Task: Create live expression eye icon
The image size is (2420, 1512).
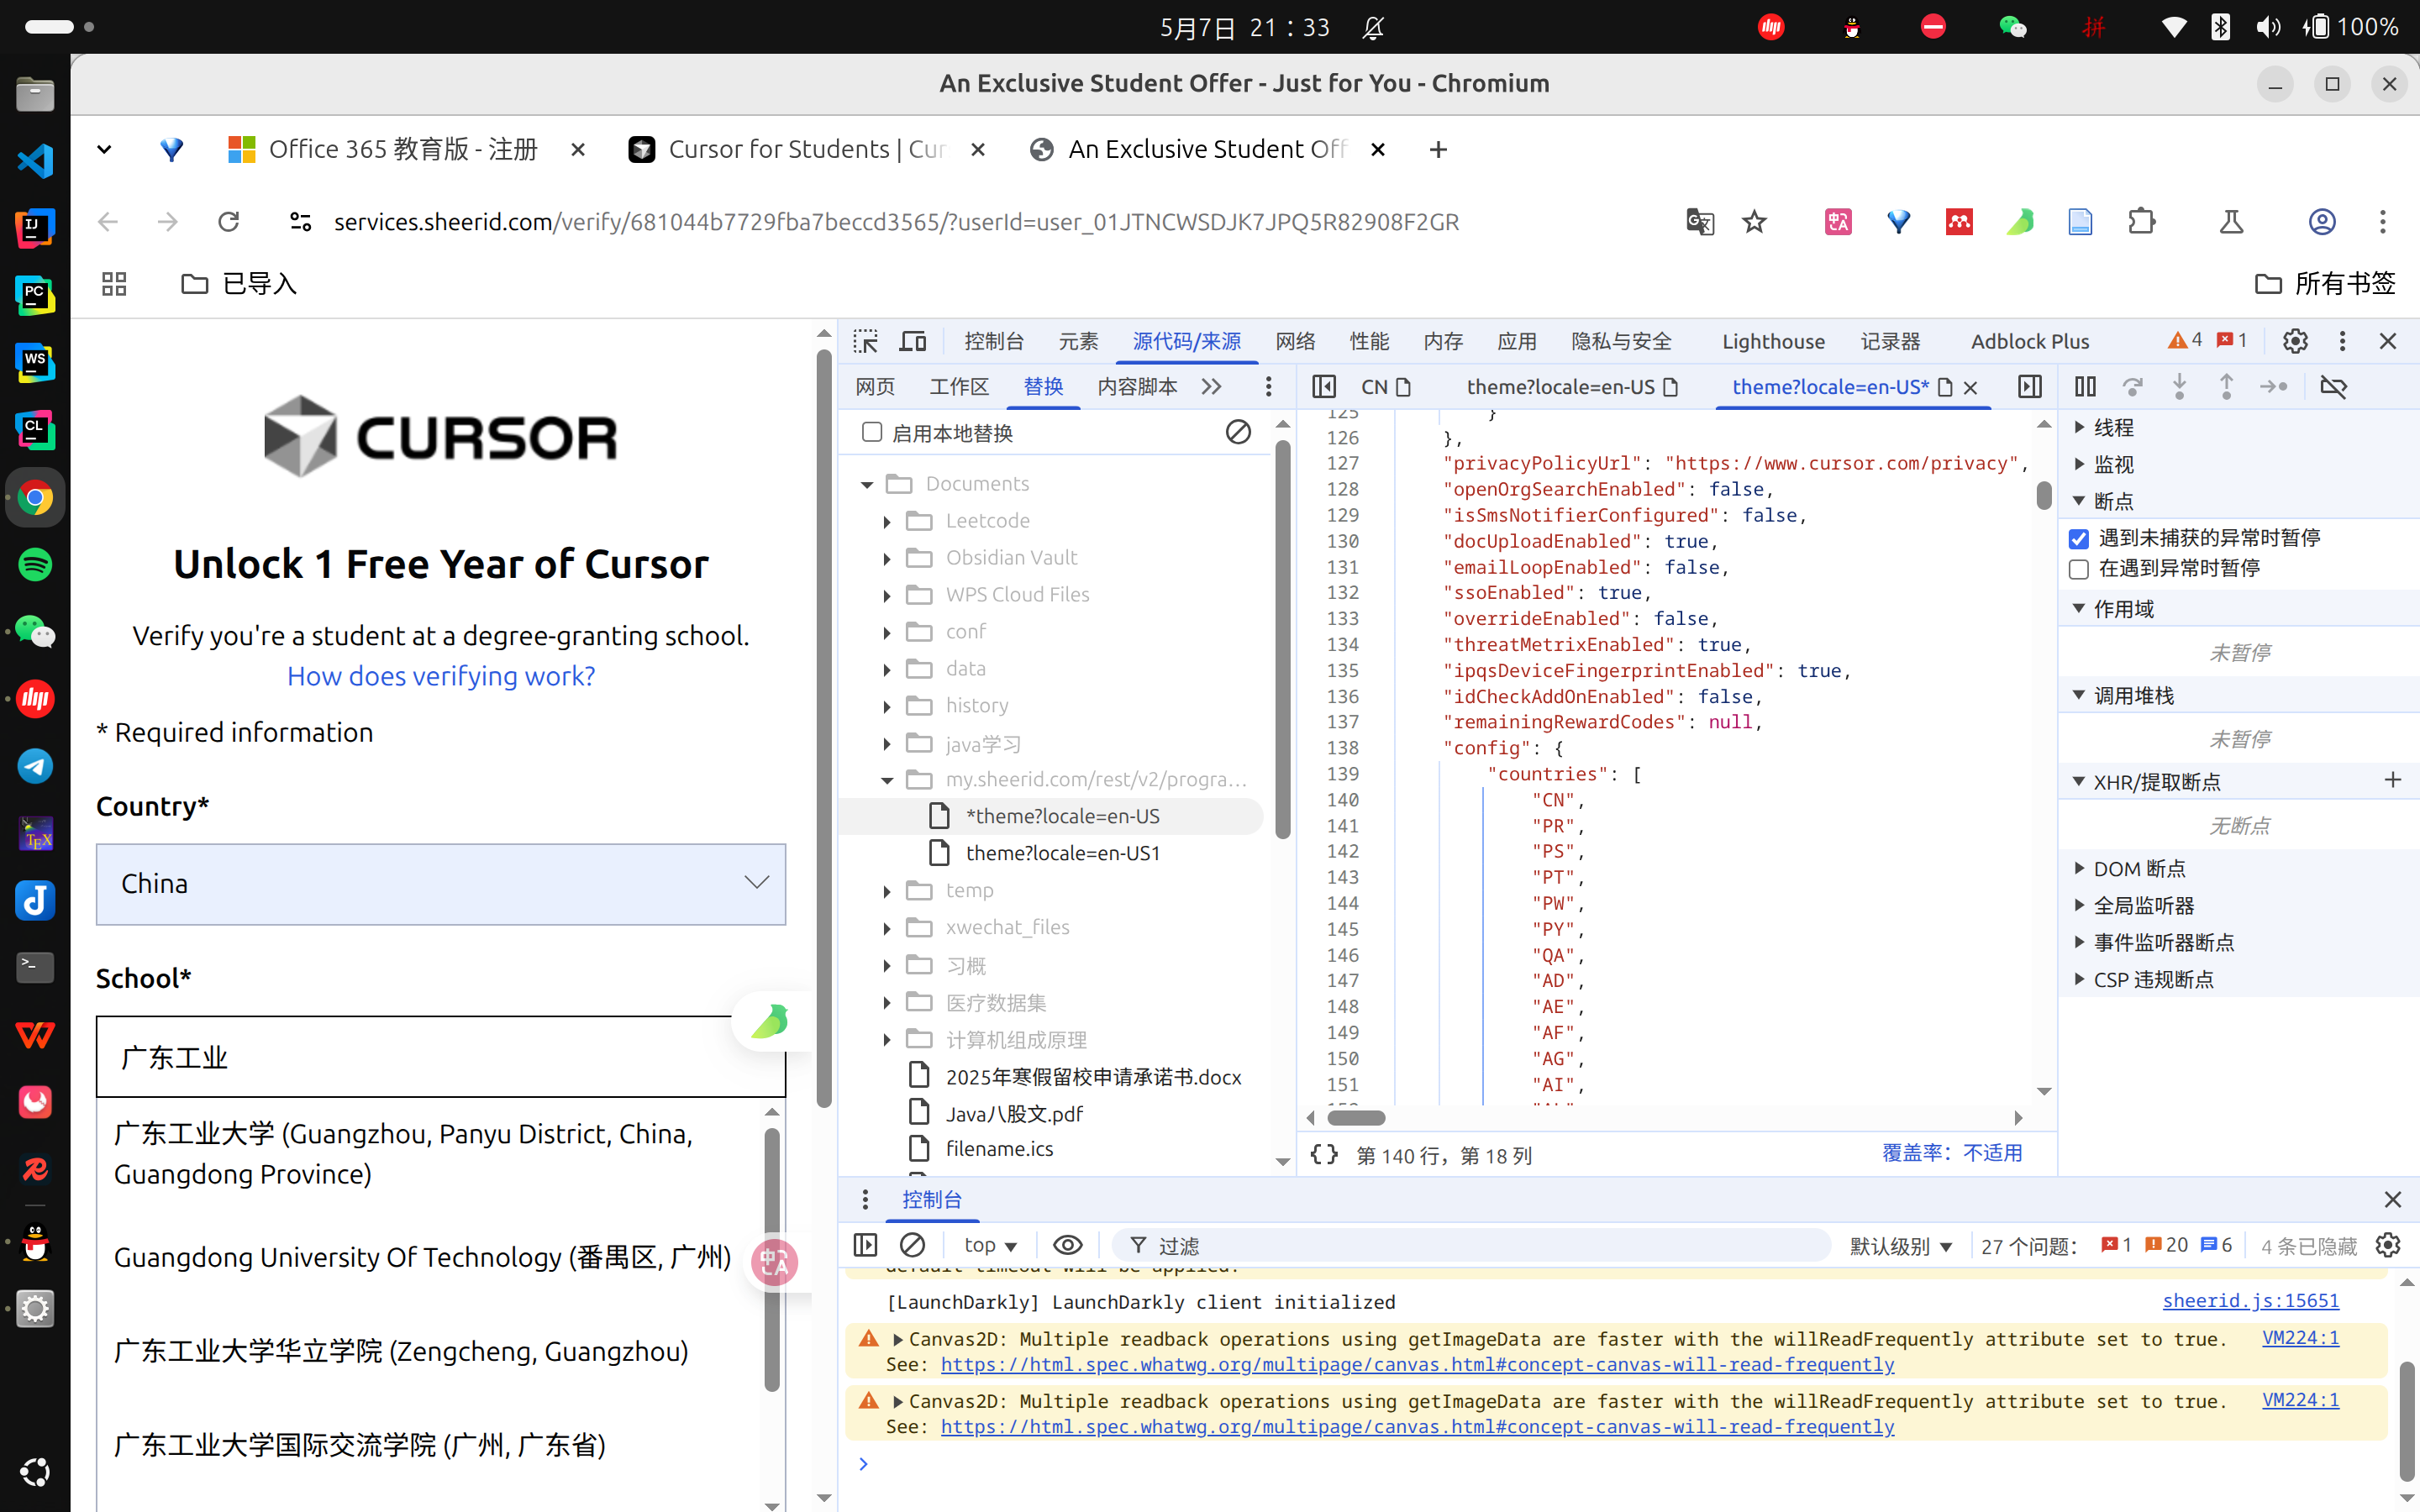Action: click(1067, 1245)
